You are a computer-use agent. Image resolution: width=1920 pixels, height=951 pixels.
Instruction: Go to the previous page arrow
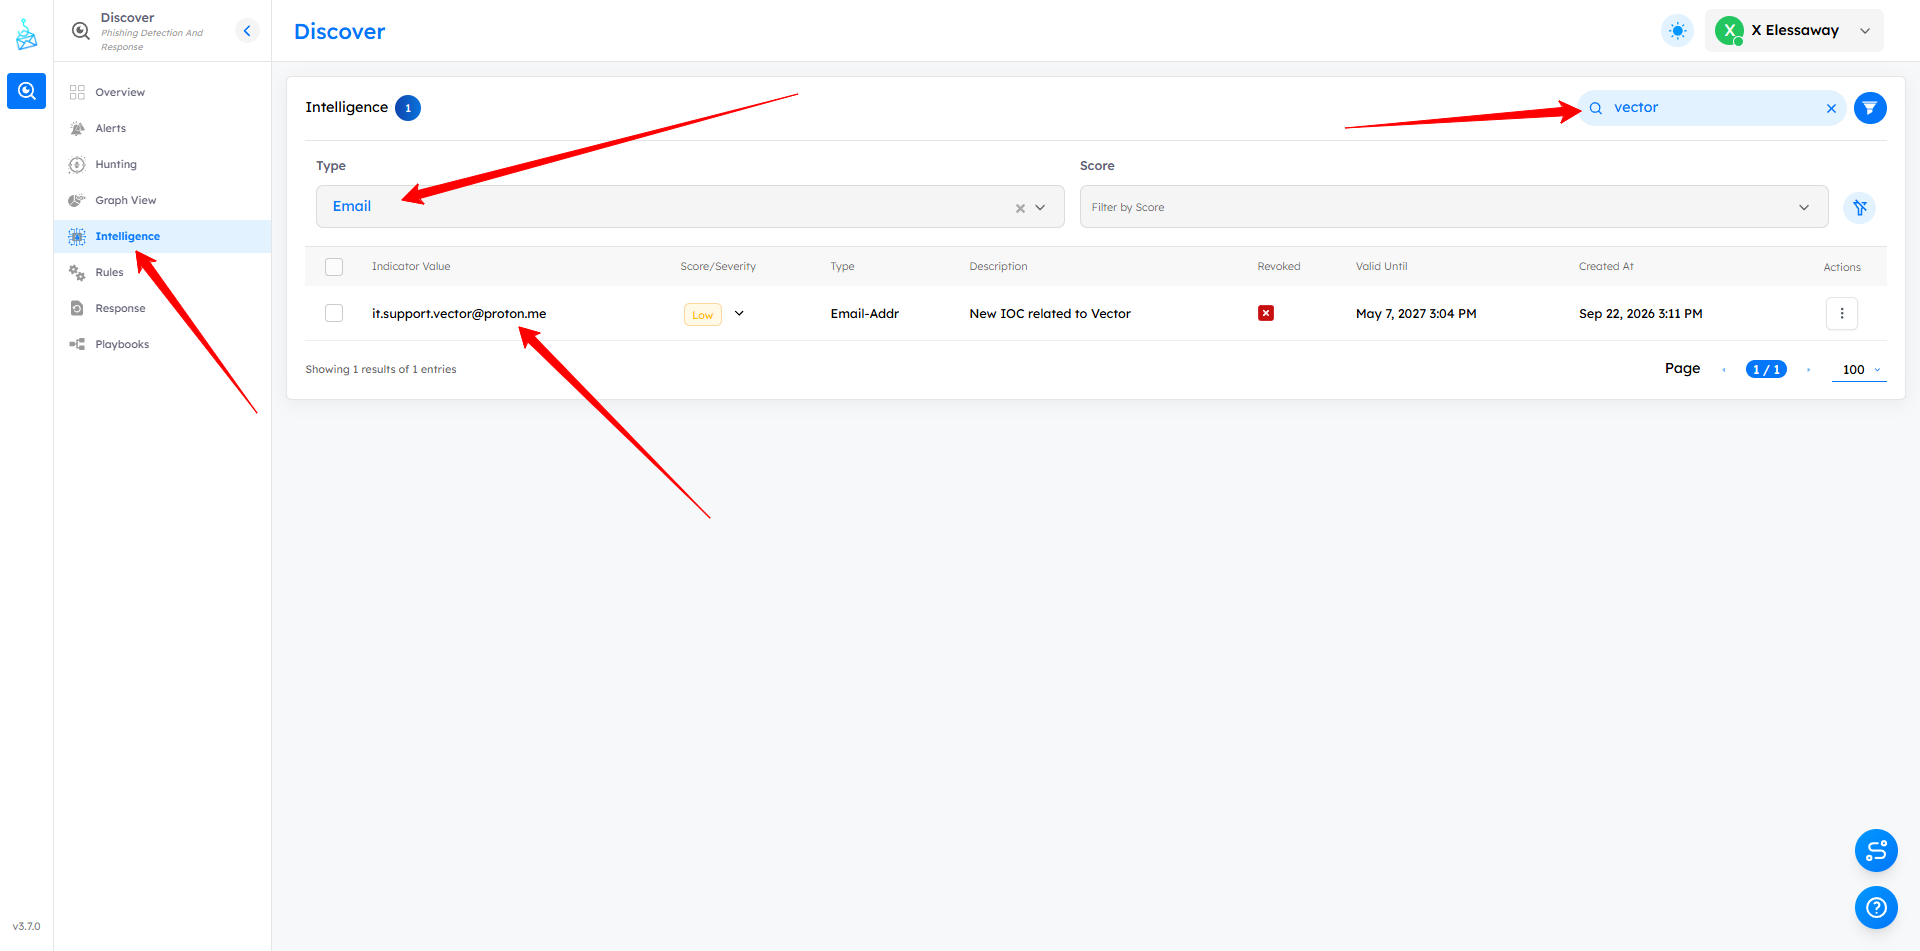pyautogui.click(x=1723, y=370)
